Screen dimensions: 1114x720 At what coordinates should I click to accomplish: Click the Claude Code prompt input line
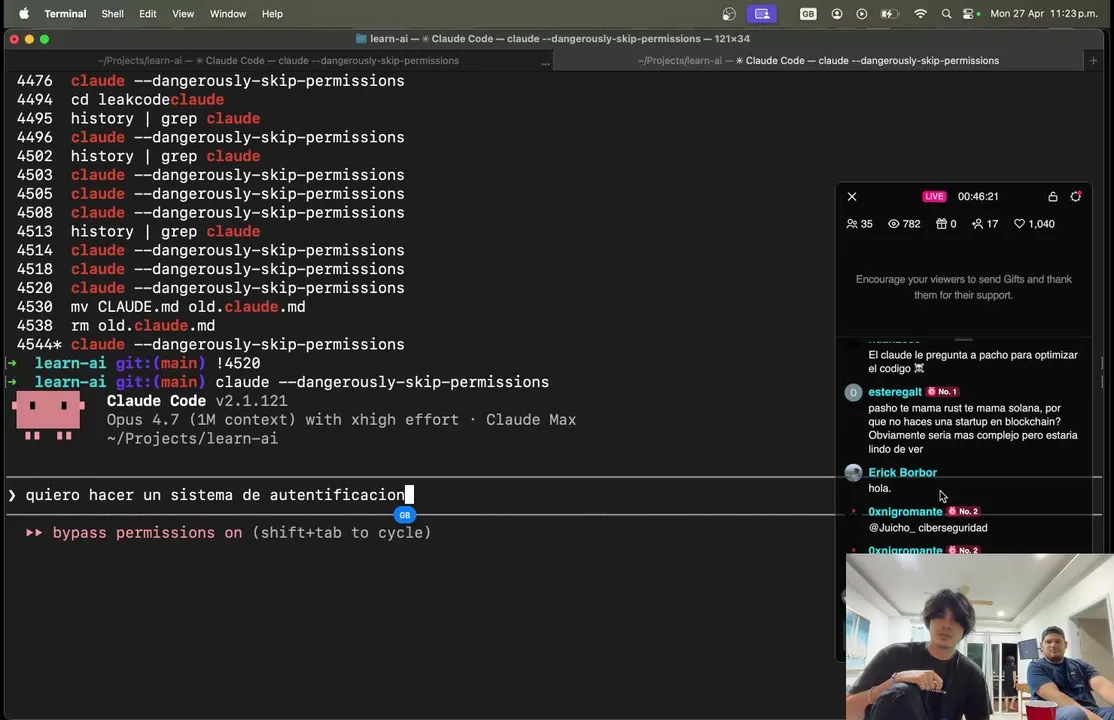point(419,495)
